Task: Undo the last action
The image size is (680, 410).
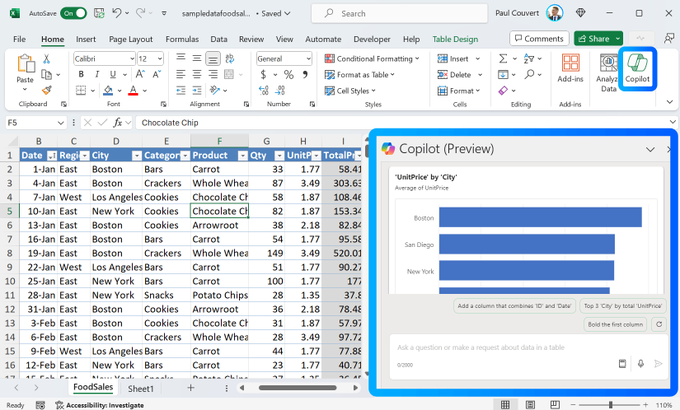Action: pyautogui.click(x=116, y=13)
